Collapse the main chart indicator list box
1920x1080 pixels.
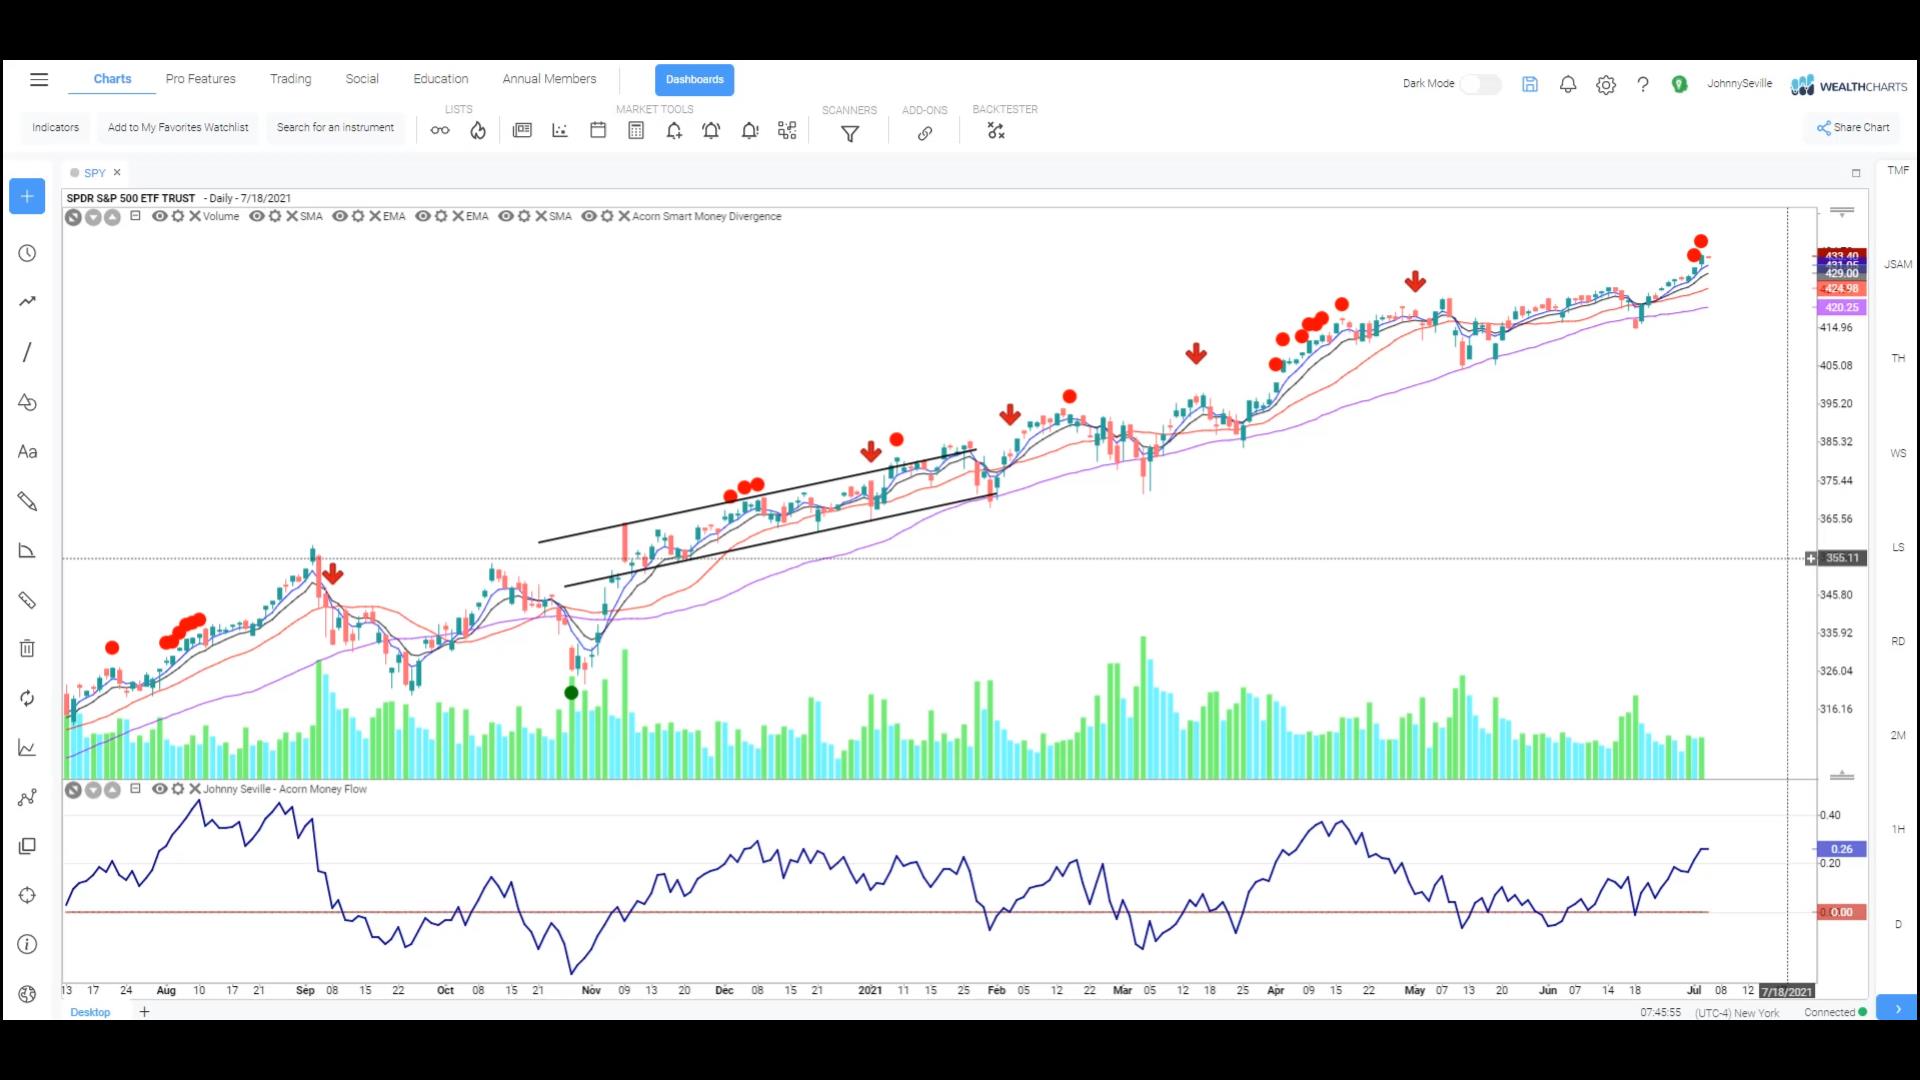(x=135, y=216)
